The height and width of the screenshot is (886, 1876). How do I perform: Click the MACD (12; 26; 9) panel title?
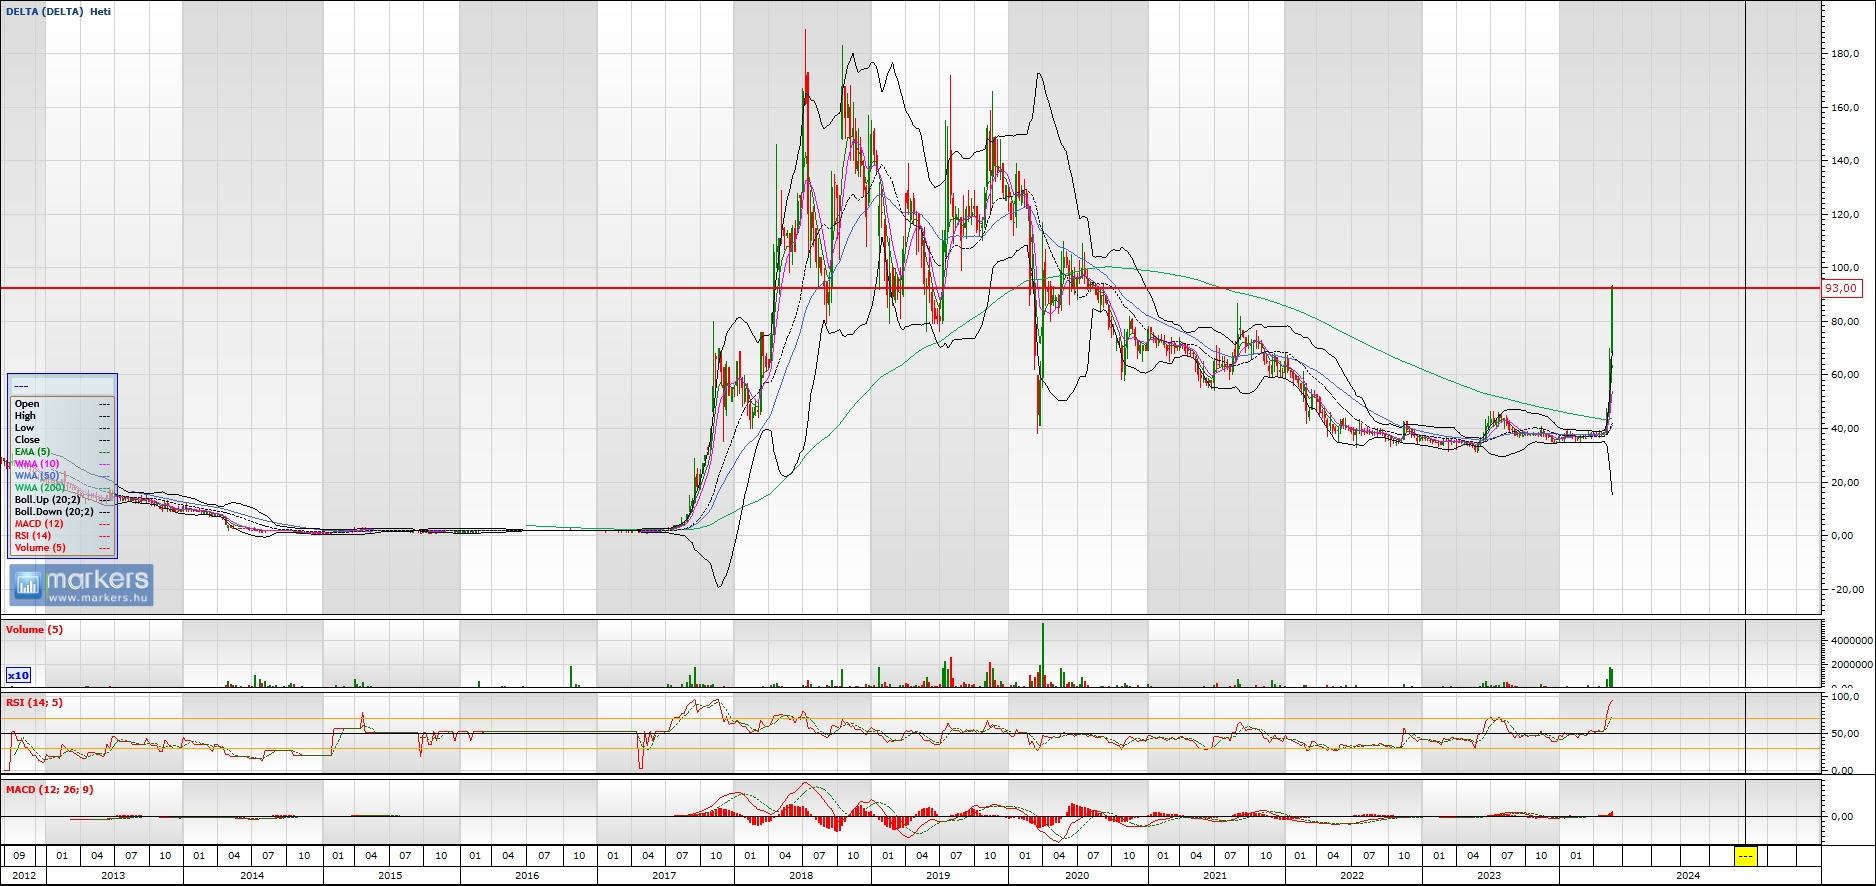(x=49, y=790)
